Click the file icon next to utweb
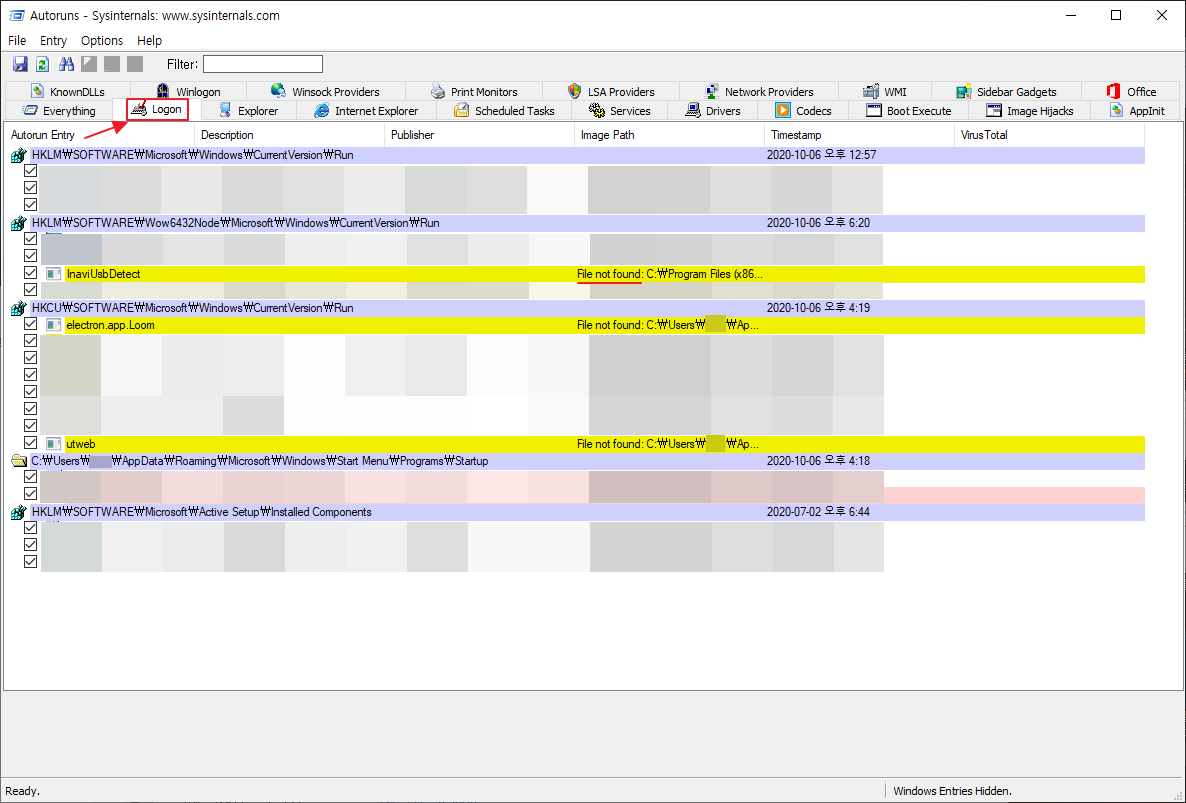The width and height of the screenshot is (1186, 803). [x=53, y=444]
